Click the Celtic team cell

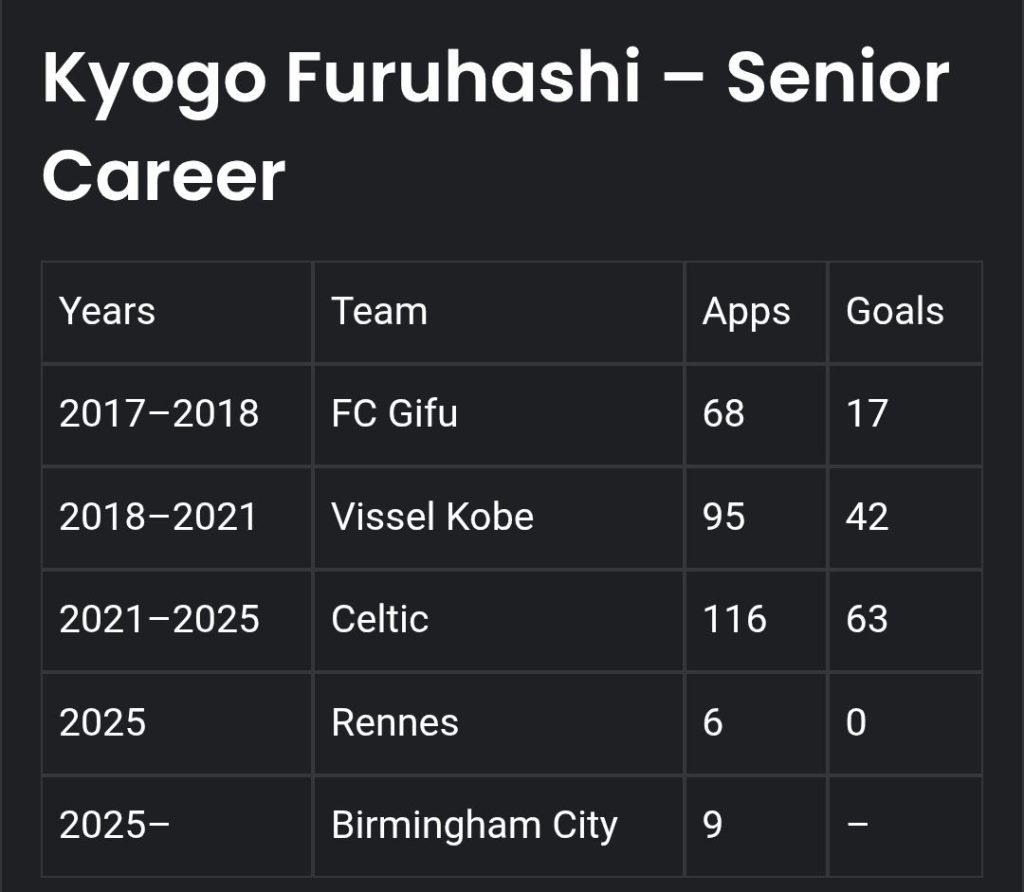click(x=499, y=620)
